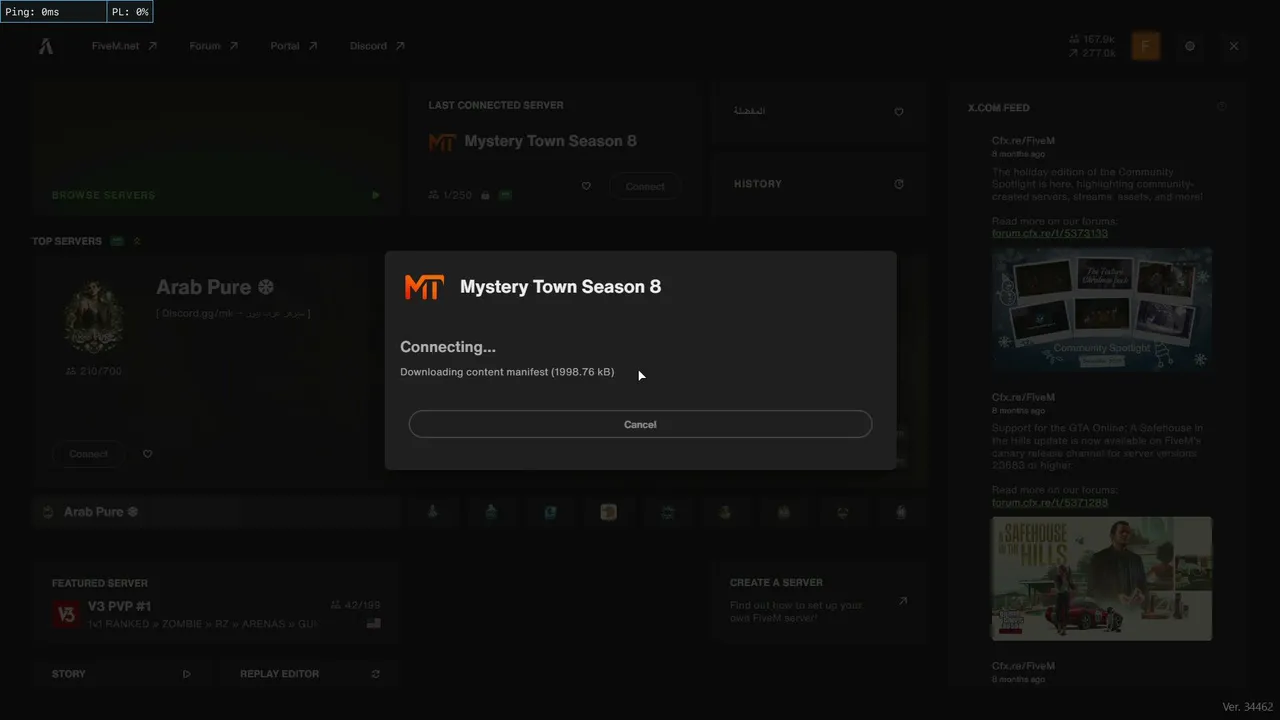Connect to last connected Mystery Town server
The width and height of the screenshot is (1280, 720).
point(645,186)
